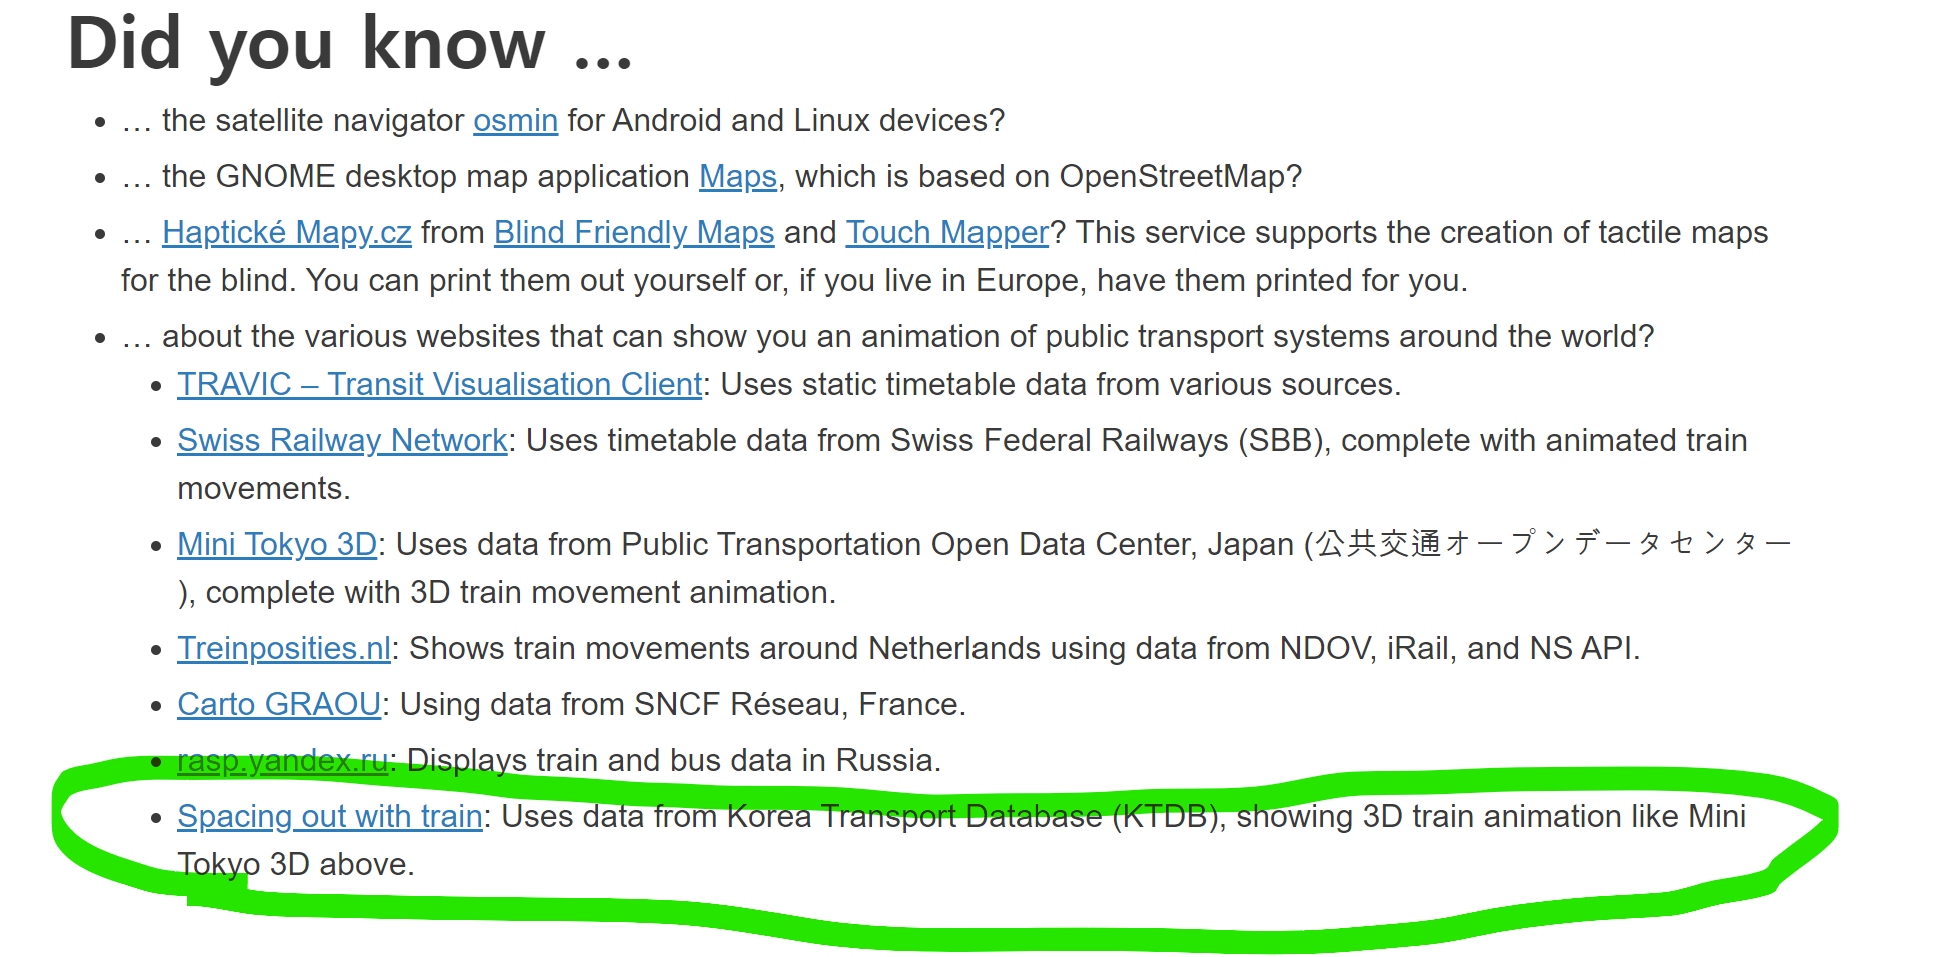The height and width of the screenshot is (957, 1940).
Task: Open the Swiss Railway Network link
Action: pos(343,441)
